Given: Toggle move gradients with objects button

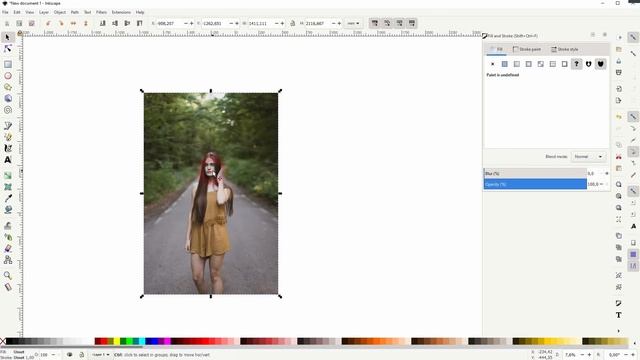Looking at the screenshot, I should [399, 23].
